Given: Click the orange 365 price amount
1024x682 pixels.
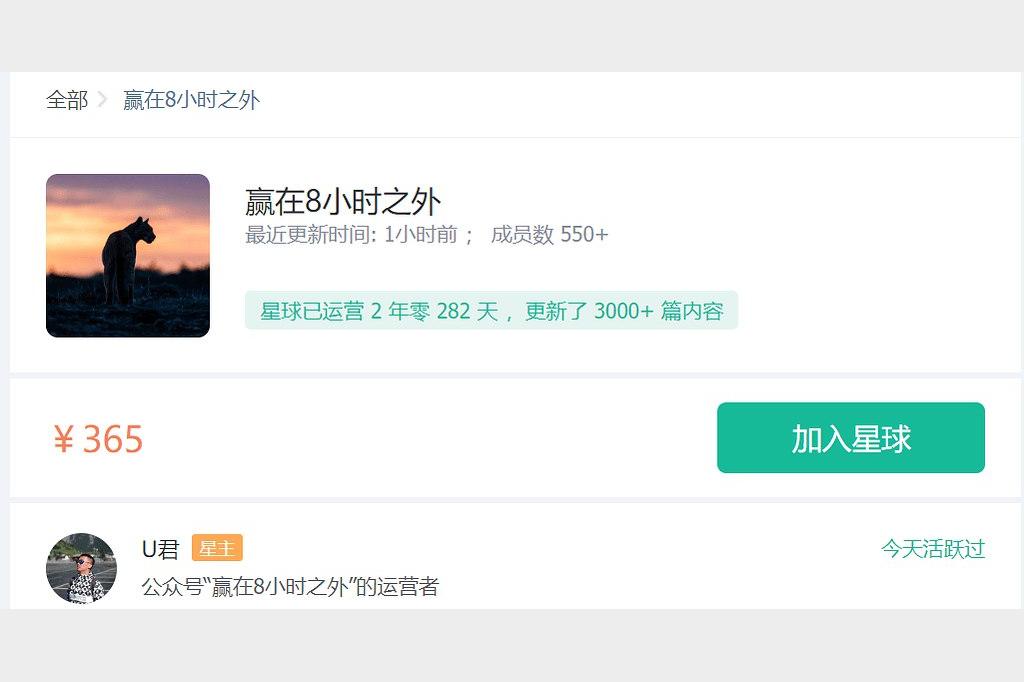Looking at the screenshot, I should (112, 439).
